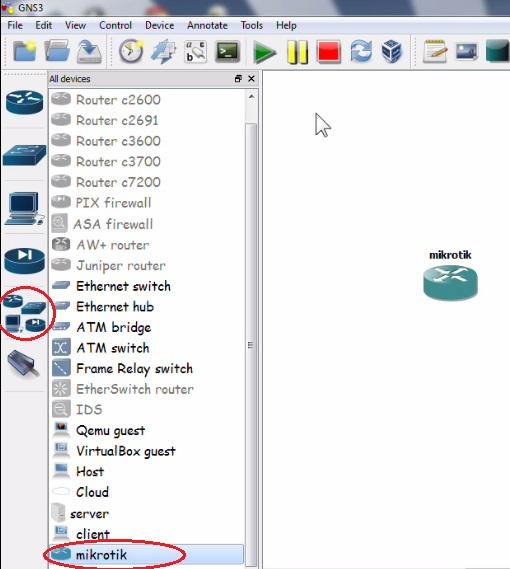This screenshot has width=510, height=569.
Task: Open the Help menu
Action: [286, 25]
